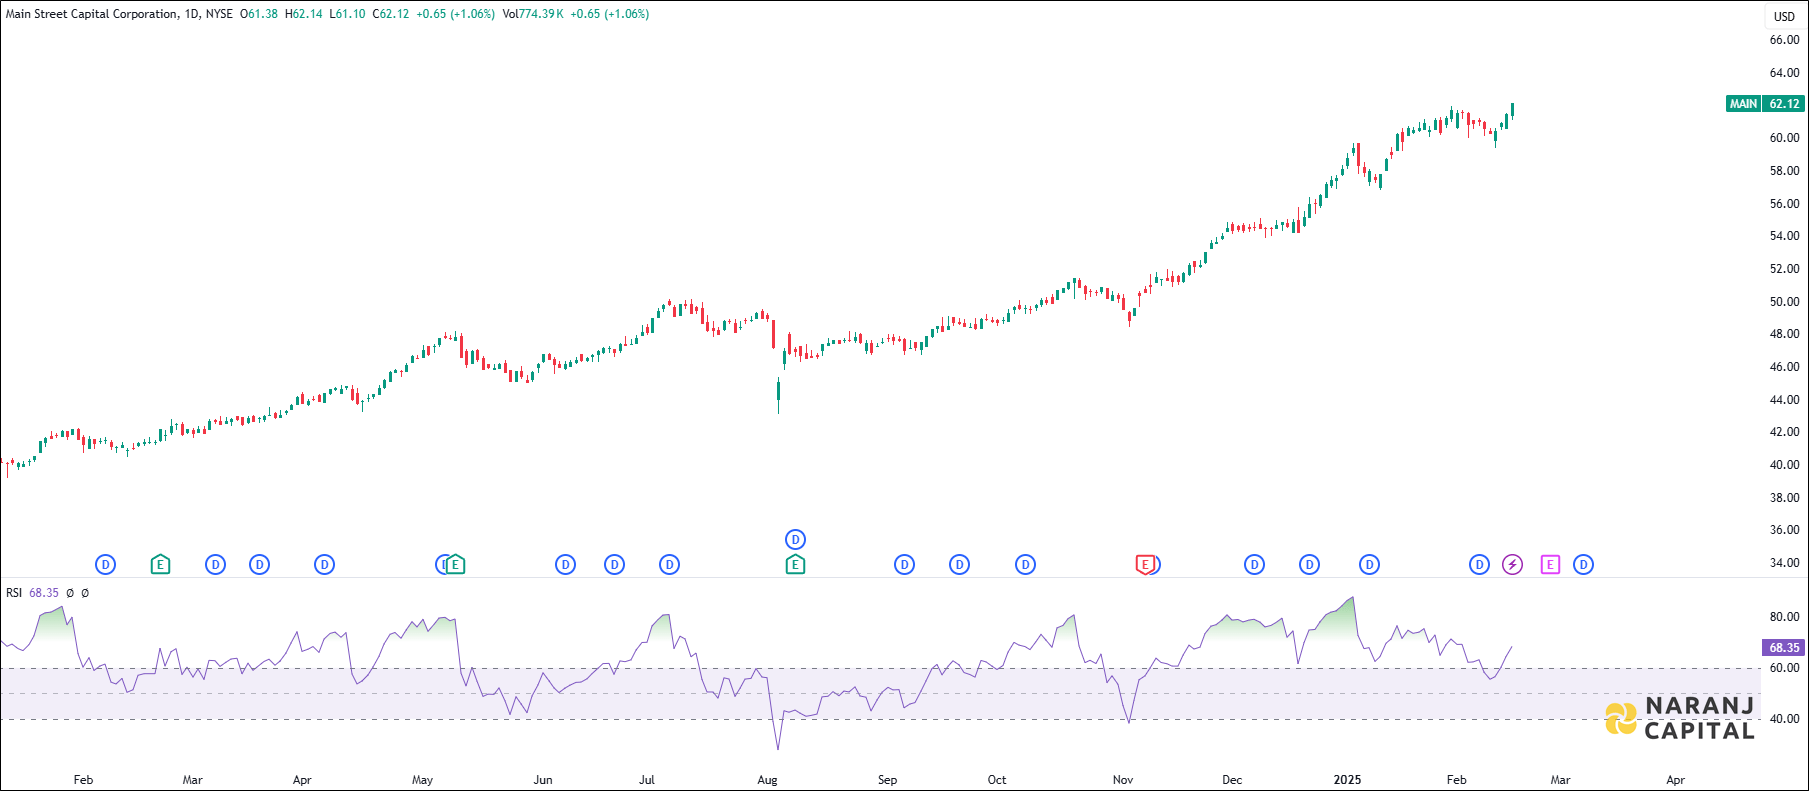
Task: Click the dividend marker in early February 2025
Action: click(1479, 565)
